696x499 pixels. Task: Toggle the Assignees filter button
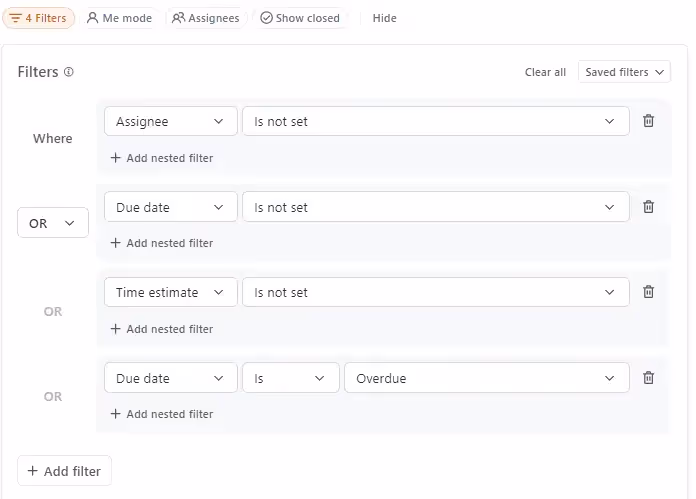click(206, 18)
